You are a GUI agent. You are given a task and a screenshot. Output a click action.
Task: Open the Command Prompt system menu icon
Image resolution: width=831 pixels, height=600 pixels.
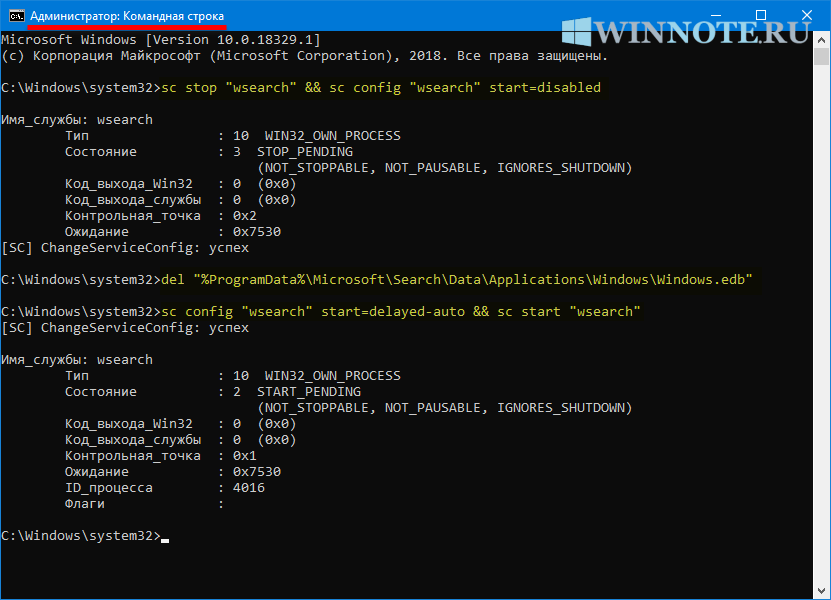coord(15,16)
